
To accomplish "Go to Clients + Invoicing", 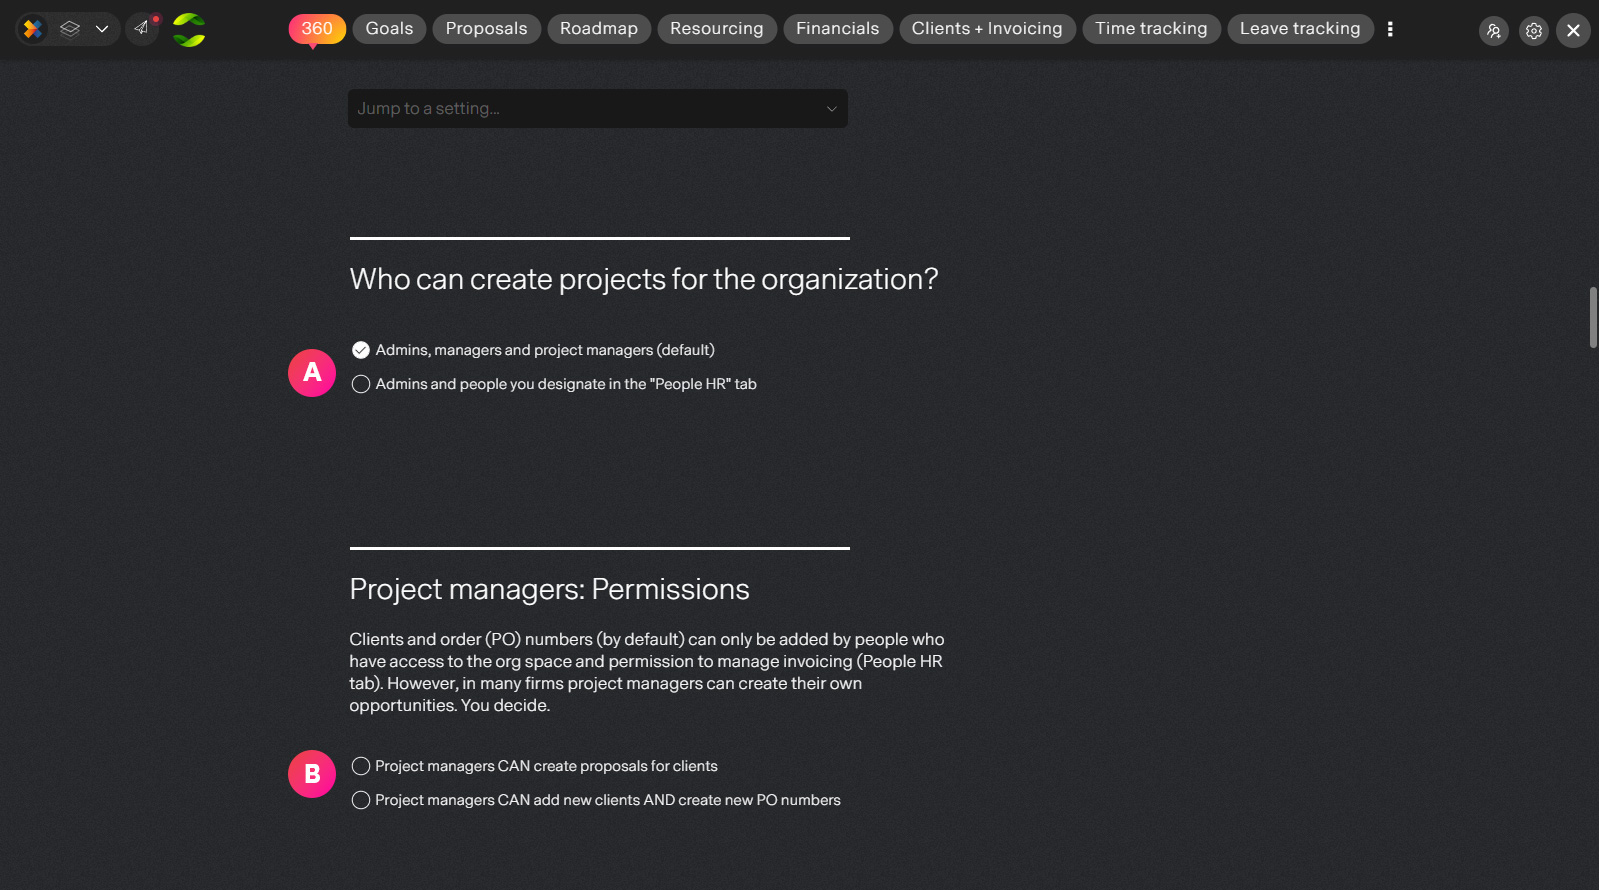I will pos(987,29).
